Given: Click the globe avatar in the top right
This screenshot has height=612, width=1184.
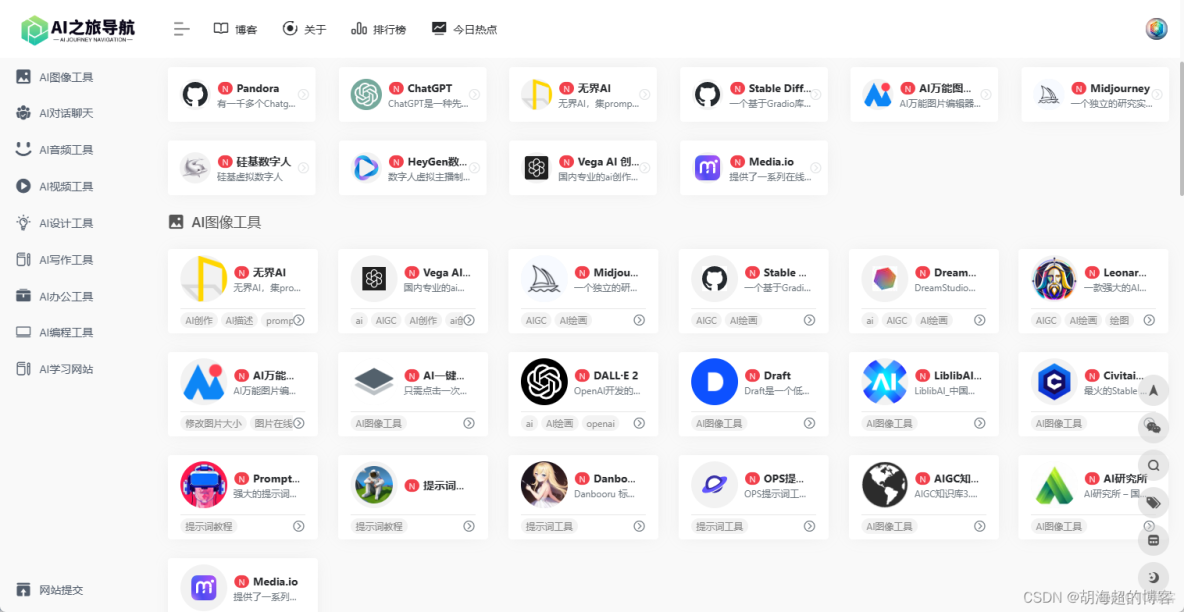Looking at the screenshot, I should coord(1156,28).
